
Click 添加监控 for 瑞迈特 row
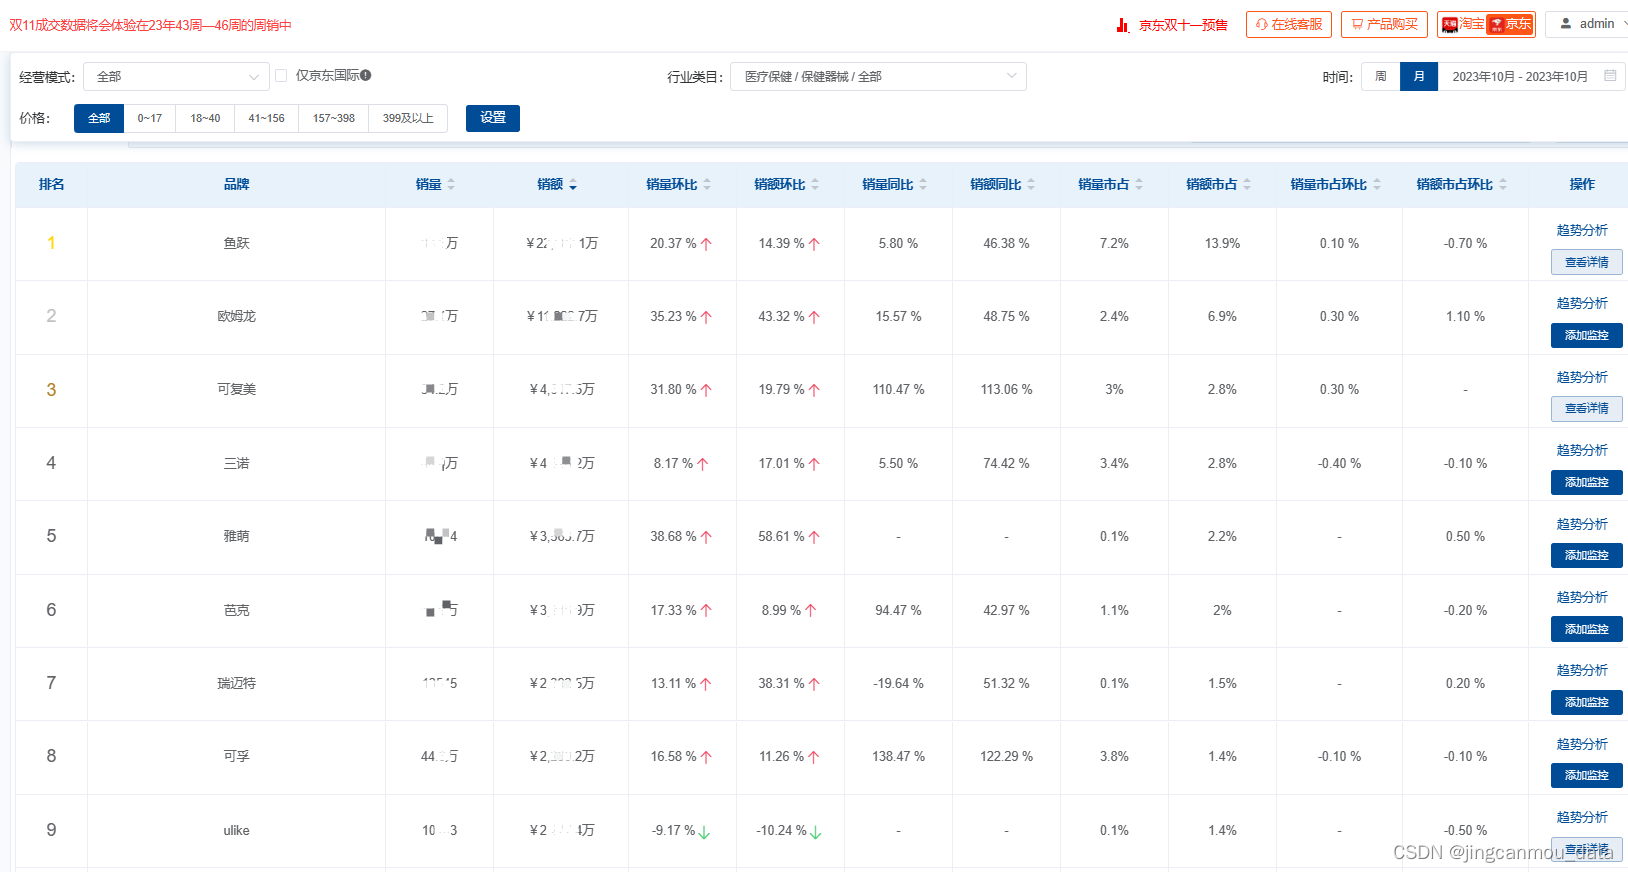click(x=1587, y=702)
